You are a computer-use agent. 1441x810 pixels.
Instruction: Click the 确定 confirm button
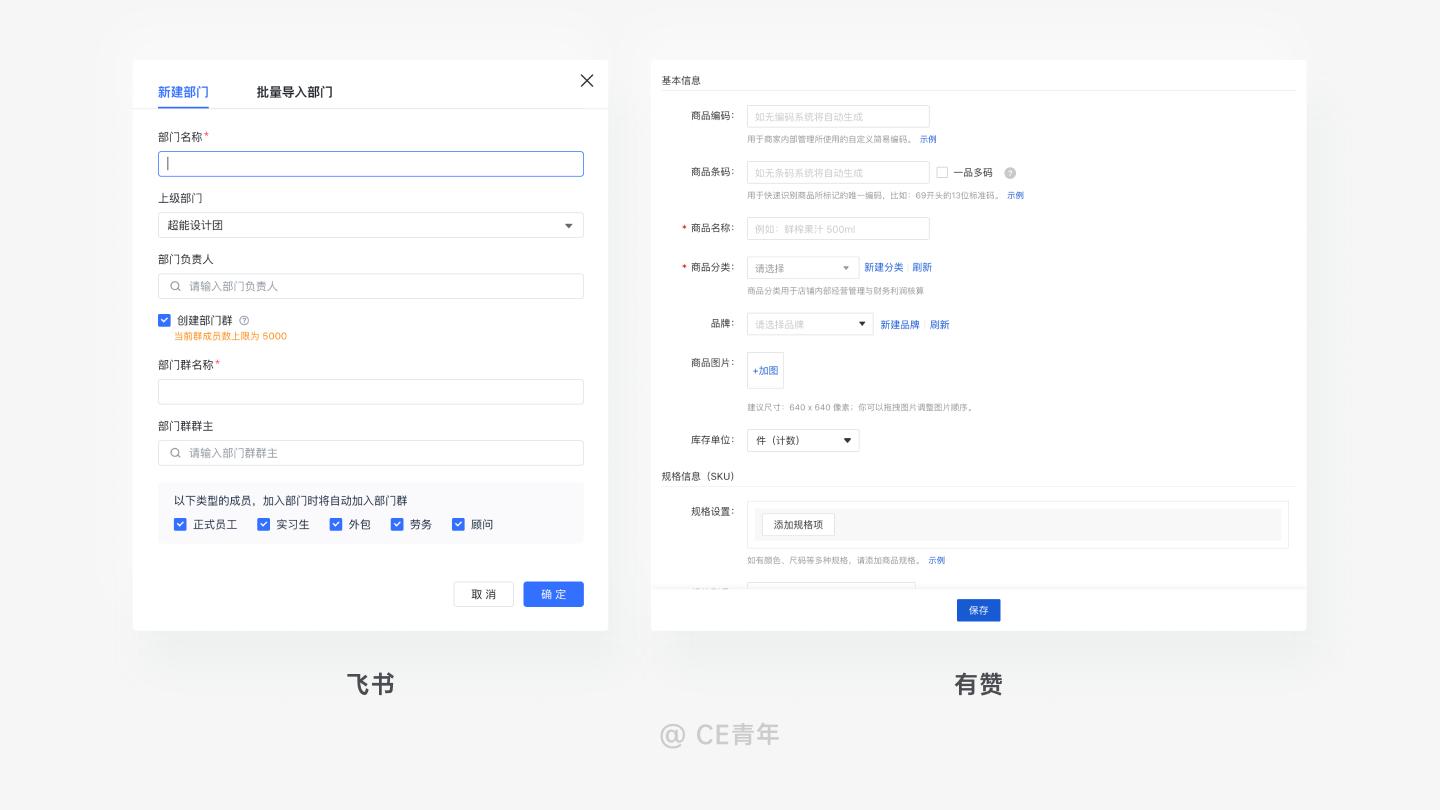[x=553, y=594]
